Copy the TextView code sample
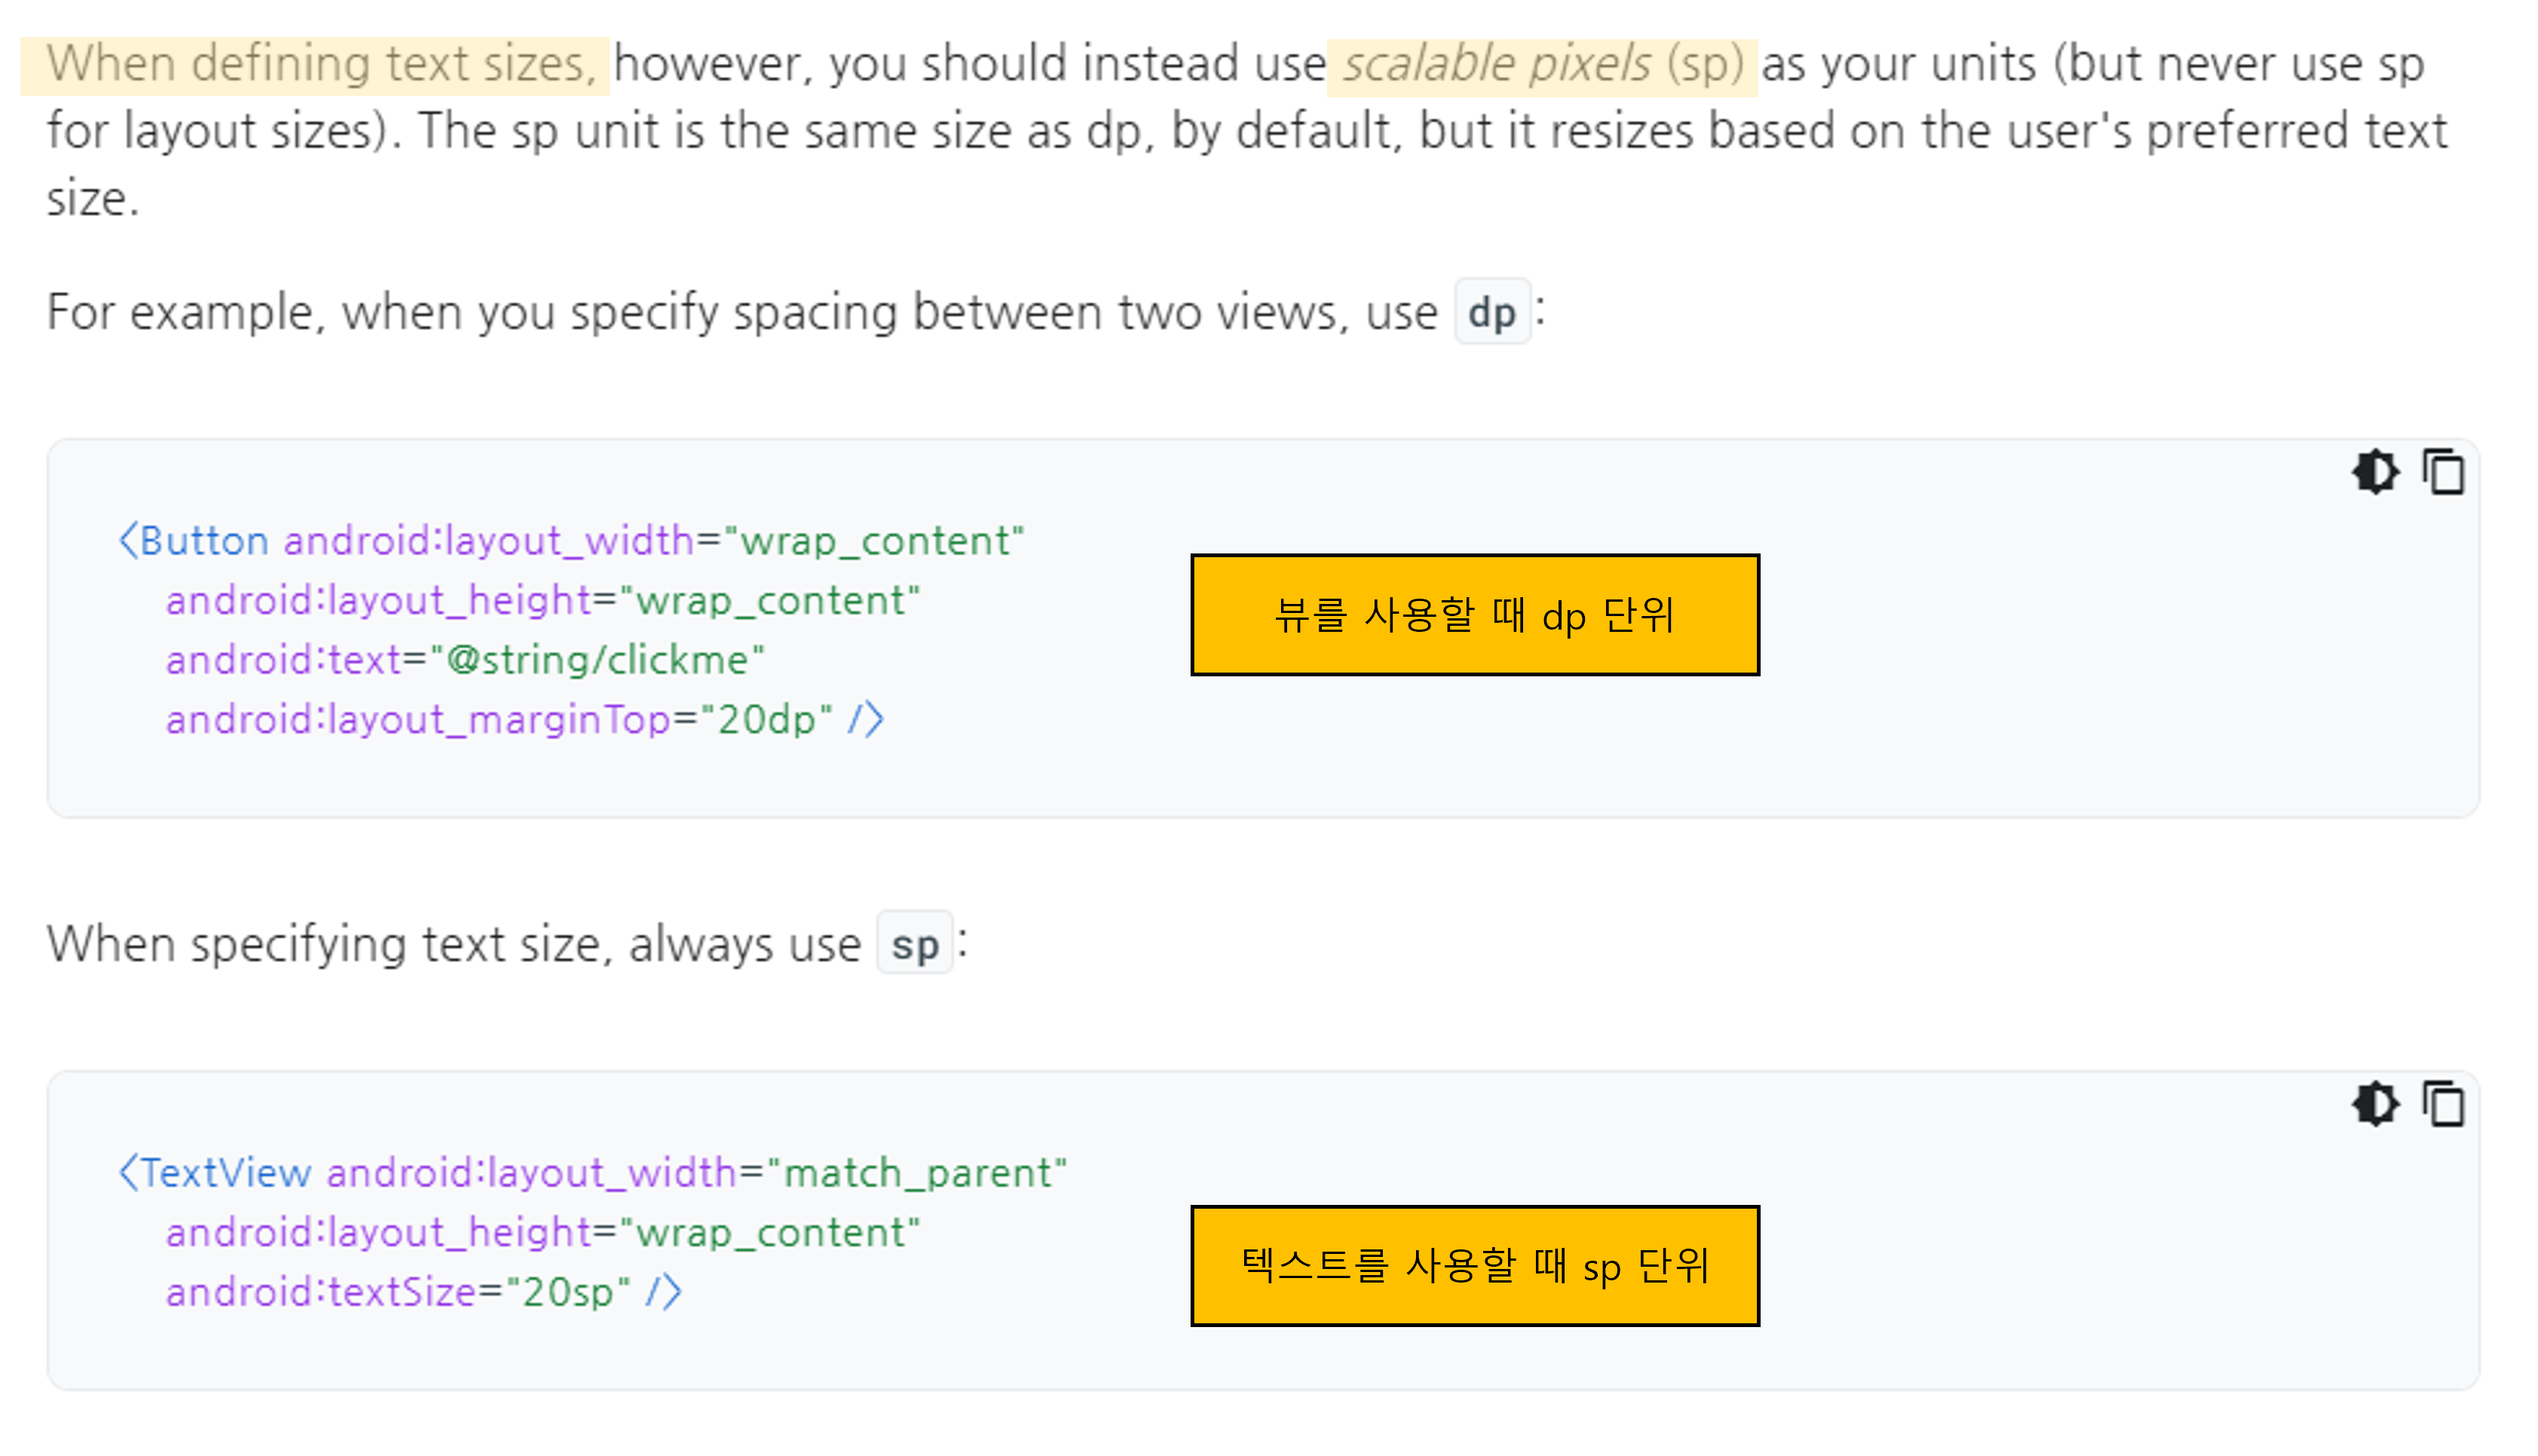2538x1456 pixels. (2443, 1104)
